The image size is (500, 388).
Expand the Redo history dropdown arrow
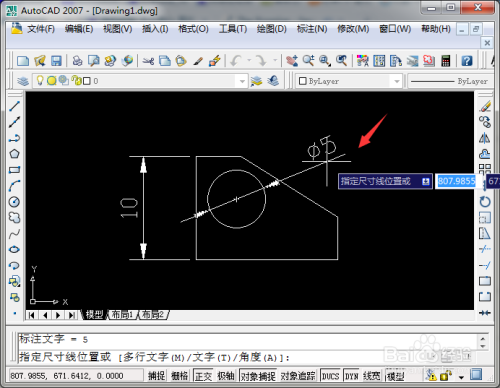(x=275, y=61)
